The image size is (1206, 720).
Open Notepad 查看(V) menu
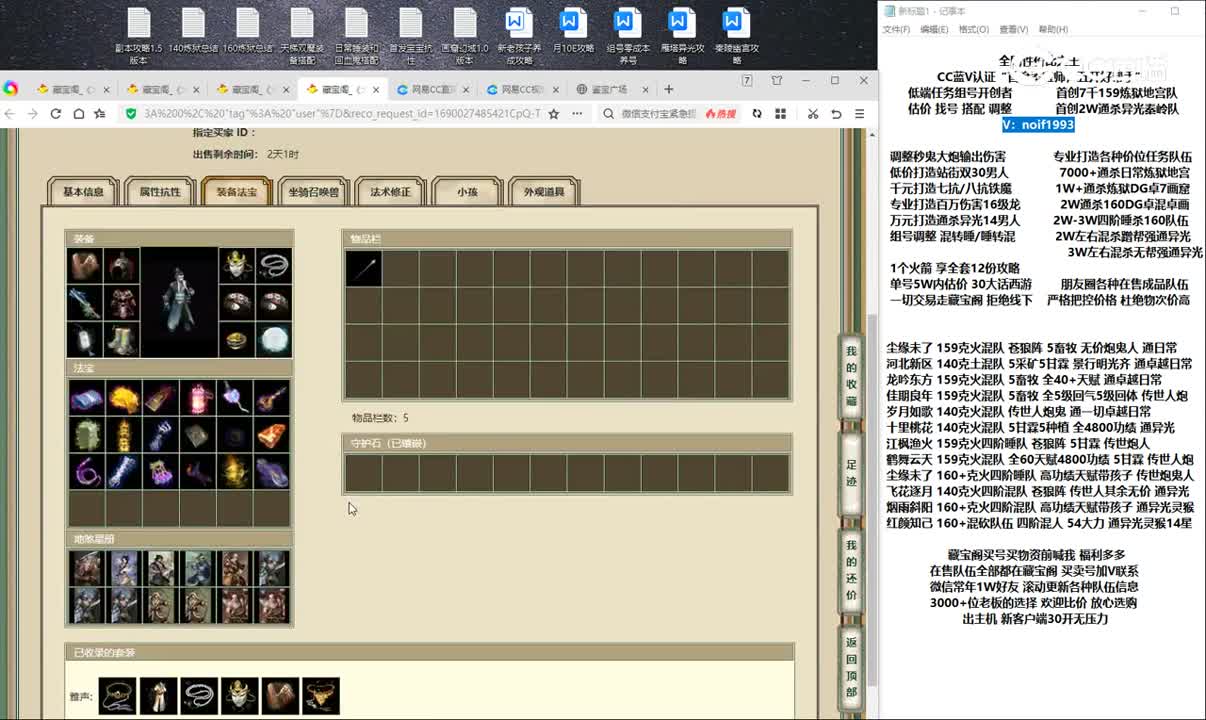[x=1013, y=30]
